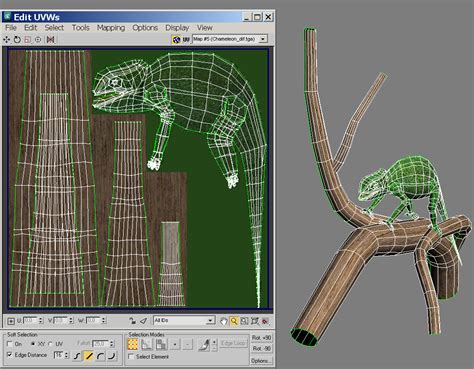Click the Filter Selected Faces icon

143,321
